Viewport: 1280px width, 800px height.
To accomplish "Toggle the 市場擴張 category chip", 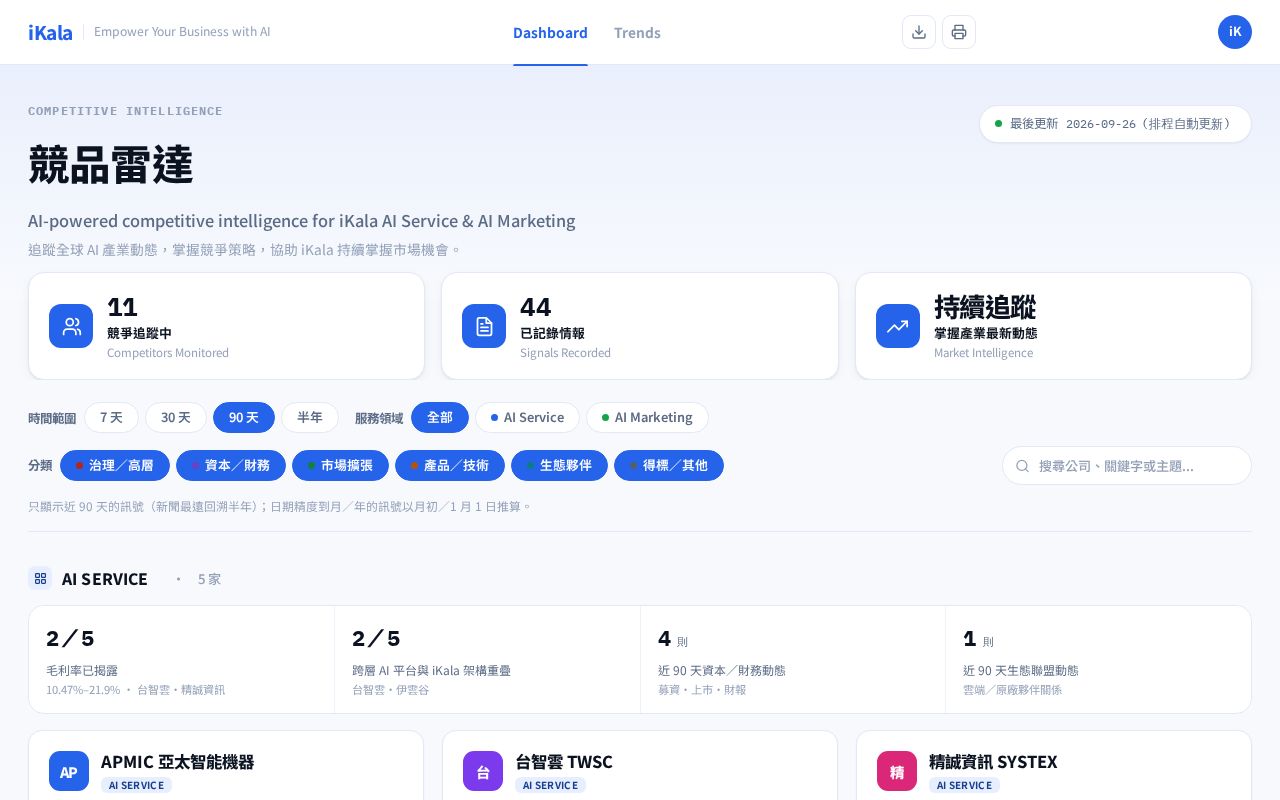I will point(340,465).
